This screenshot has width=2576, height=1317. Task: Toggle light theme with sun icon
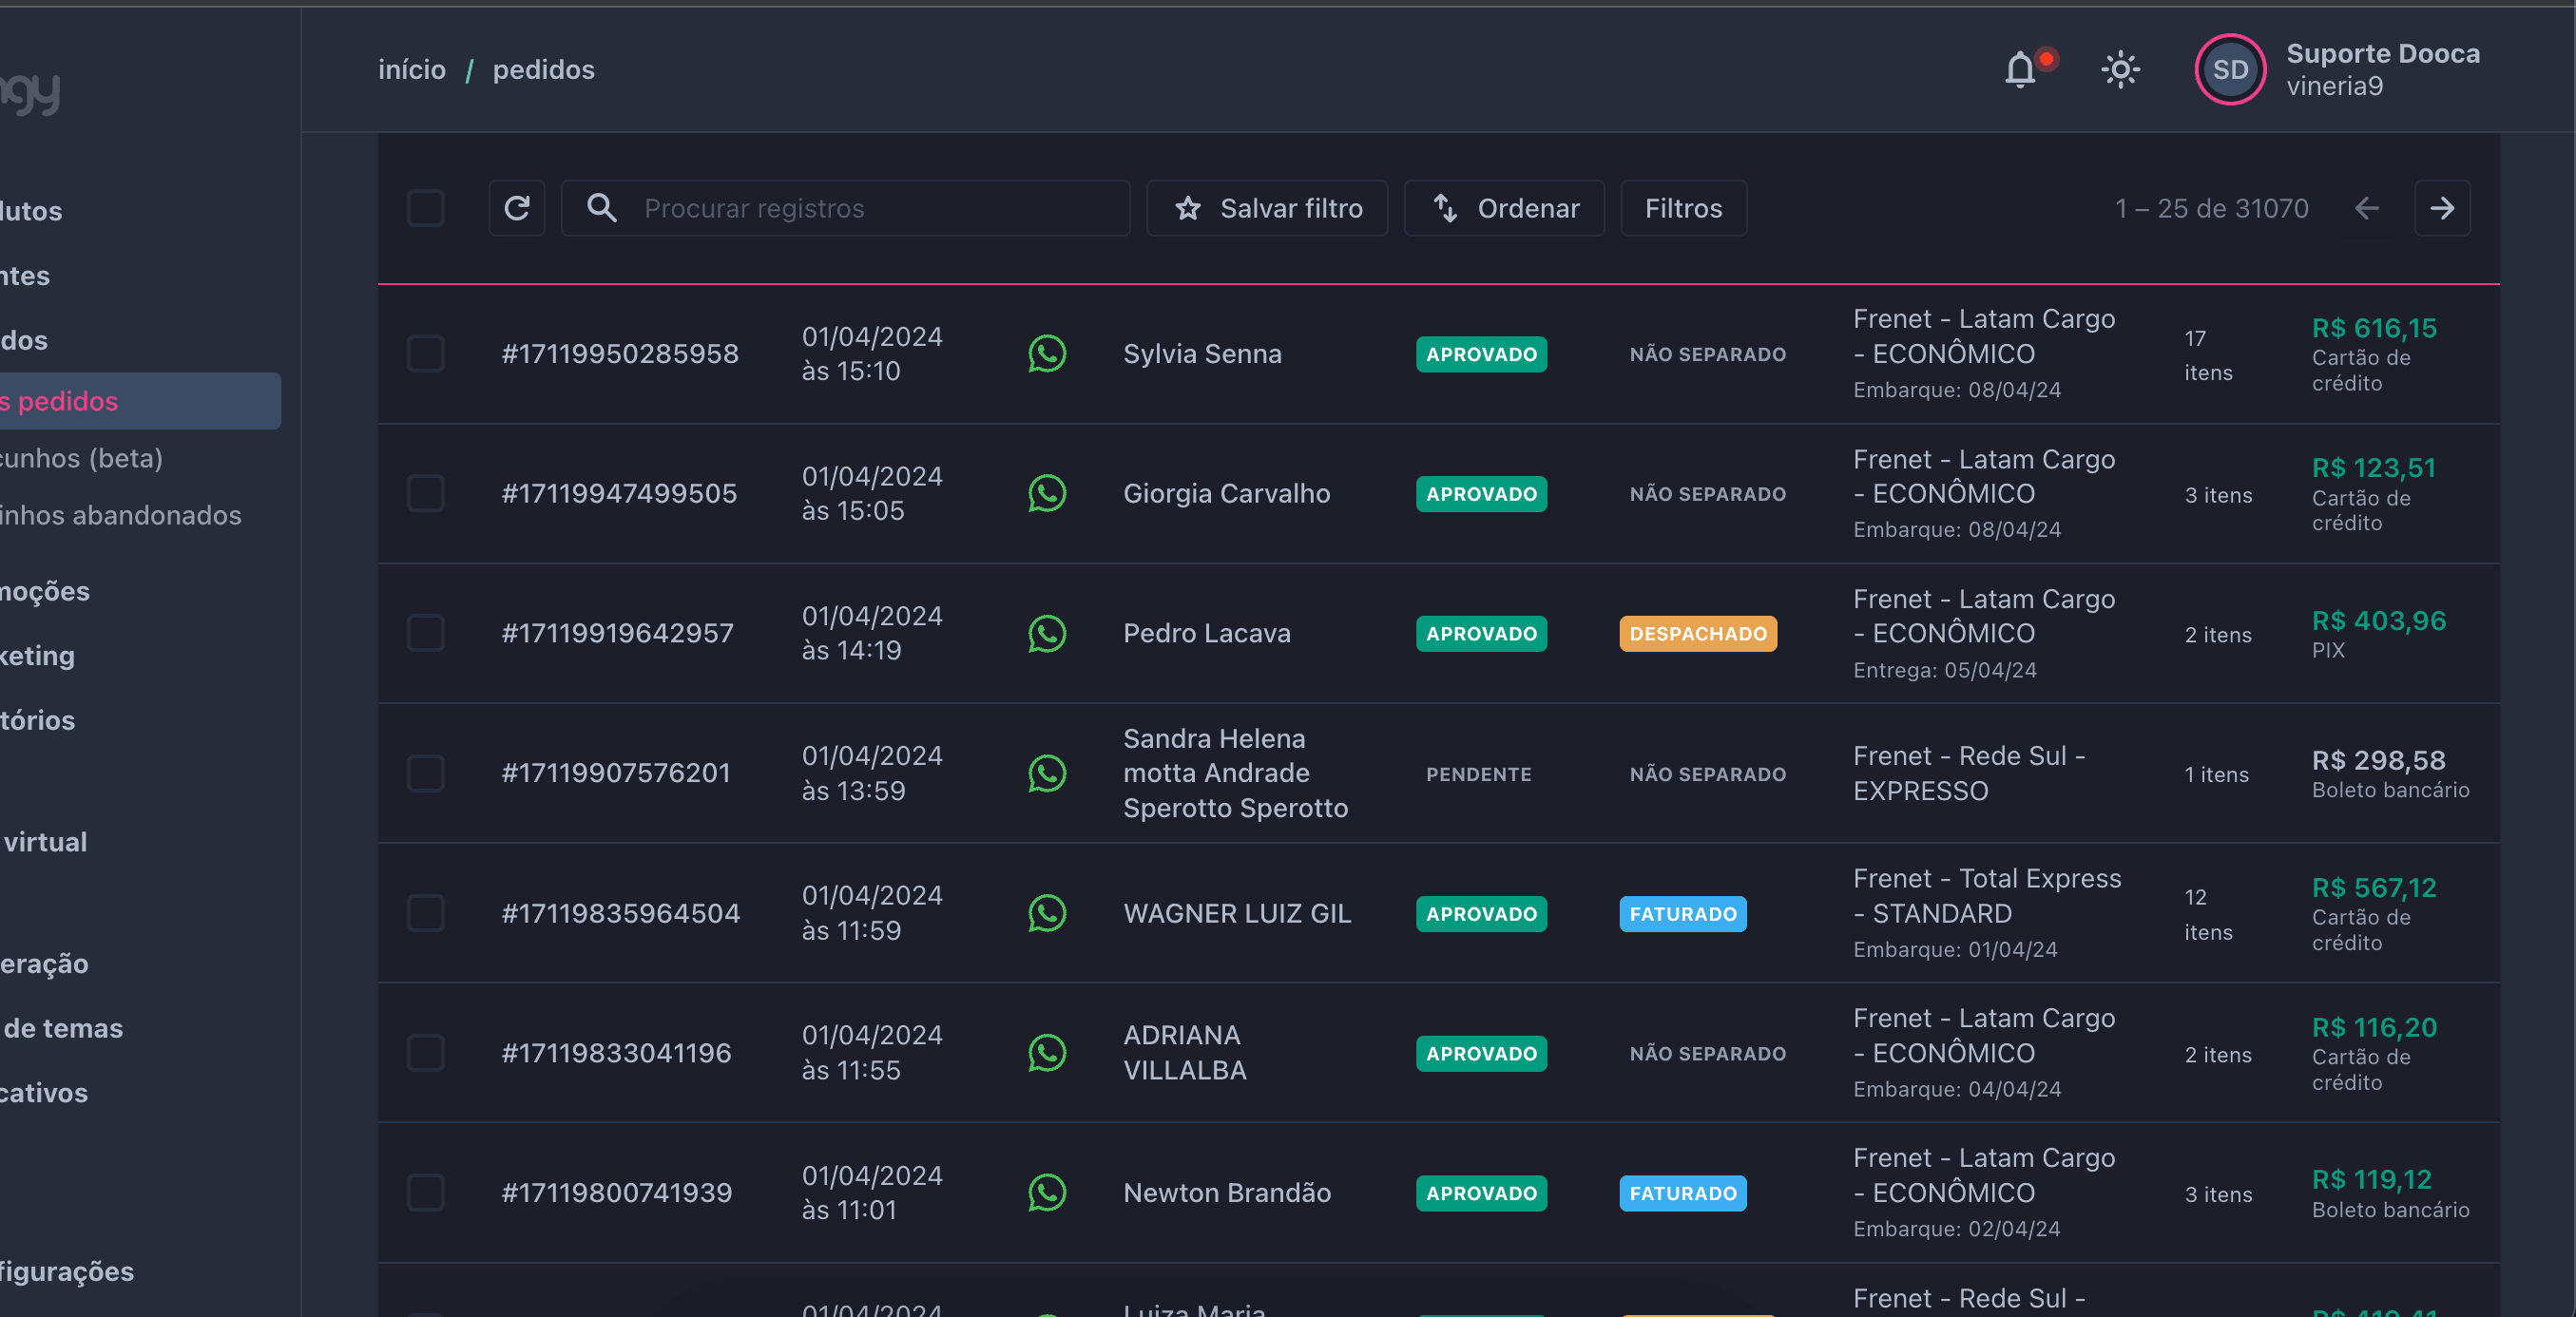[2120, 70]
